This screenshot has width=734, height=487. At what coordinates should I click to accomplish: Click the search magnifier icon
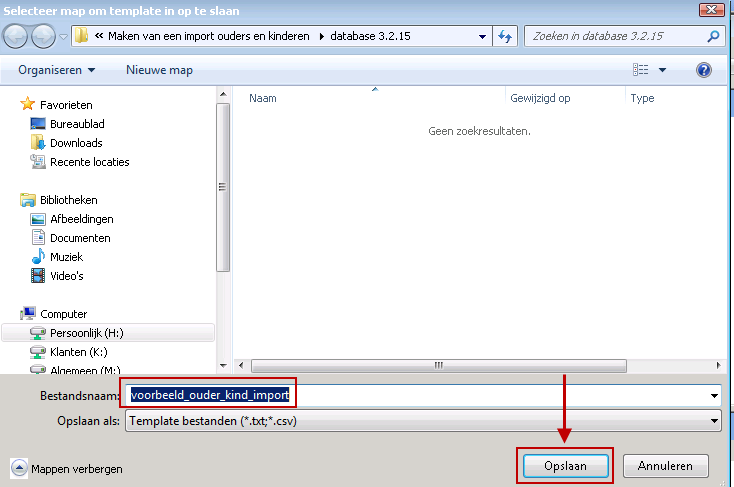click(713, 37)
